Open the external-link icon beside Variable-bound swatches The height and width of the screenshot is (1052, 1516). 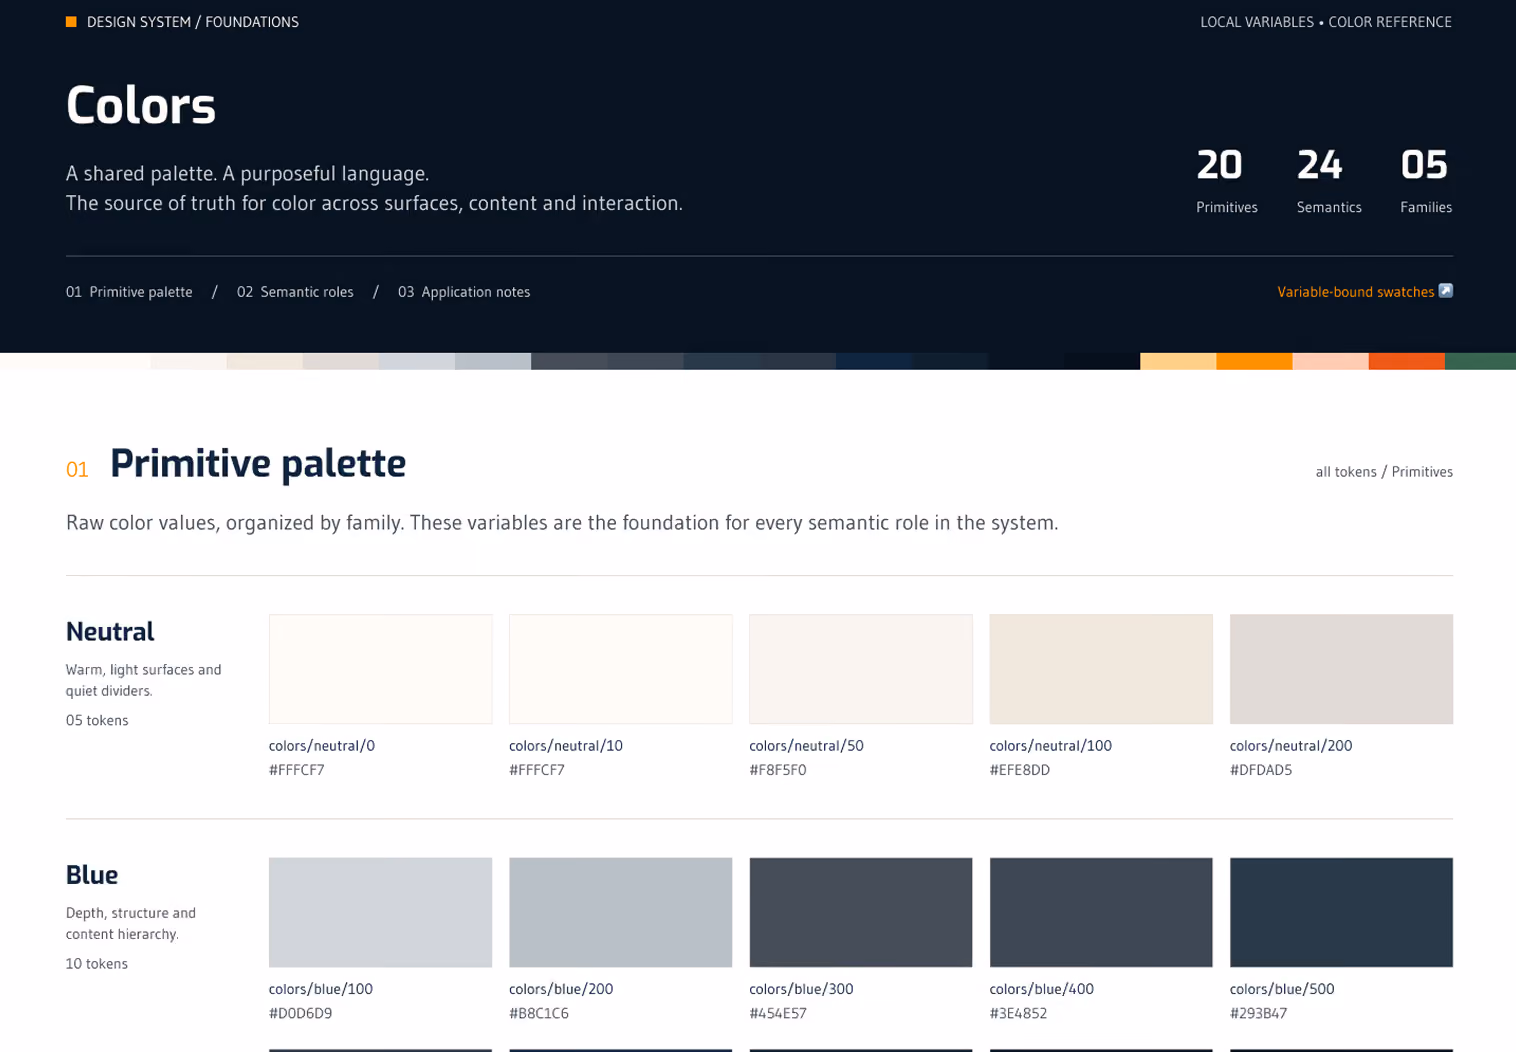pyautogui.click(x=1445, y=291)
